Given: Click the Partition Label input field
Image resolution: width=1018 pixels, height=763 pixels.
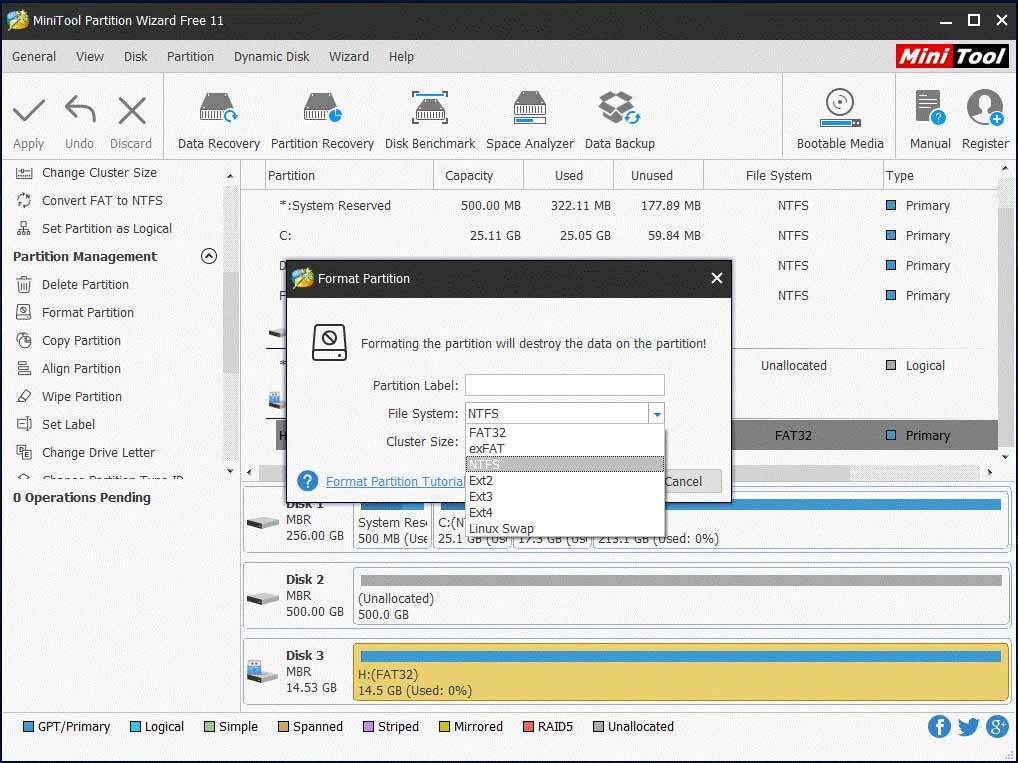Looking at the screenshot, I should point(565,385).
